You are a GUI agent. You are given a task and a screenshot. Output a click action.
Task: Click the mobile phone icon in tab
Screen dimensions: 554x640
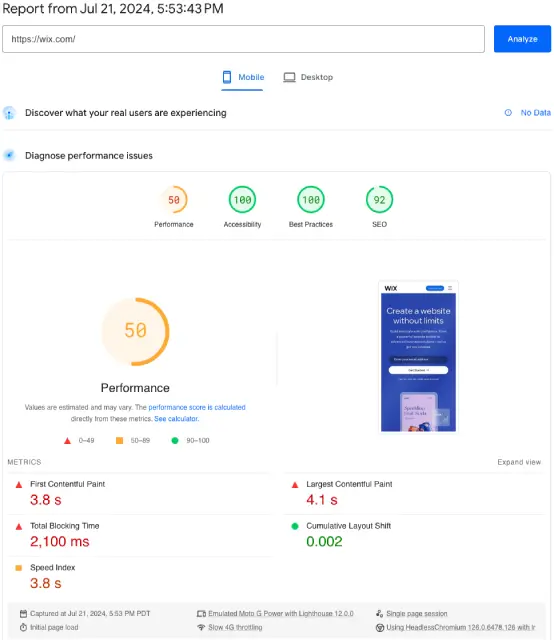[x=227, y=77]
